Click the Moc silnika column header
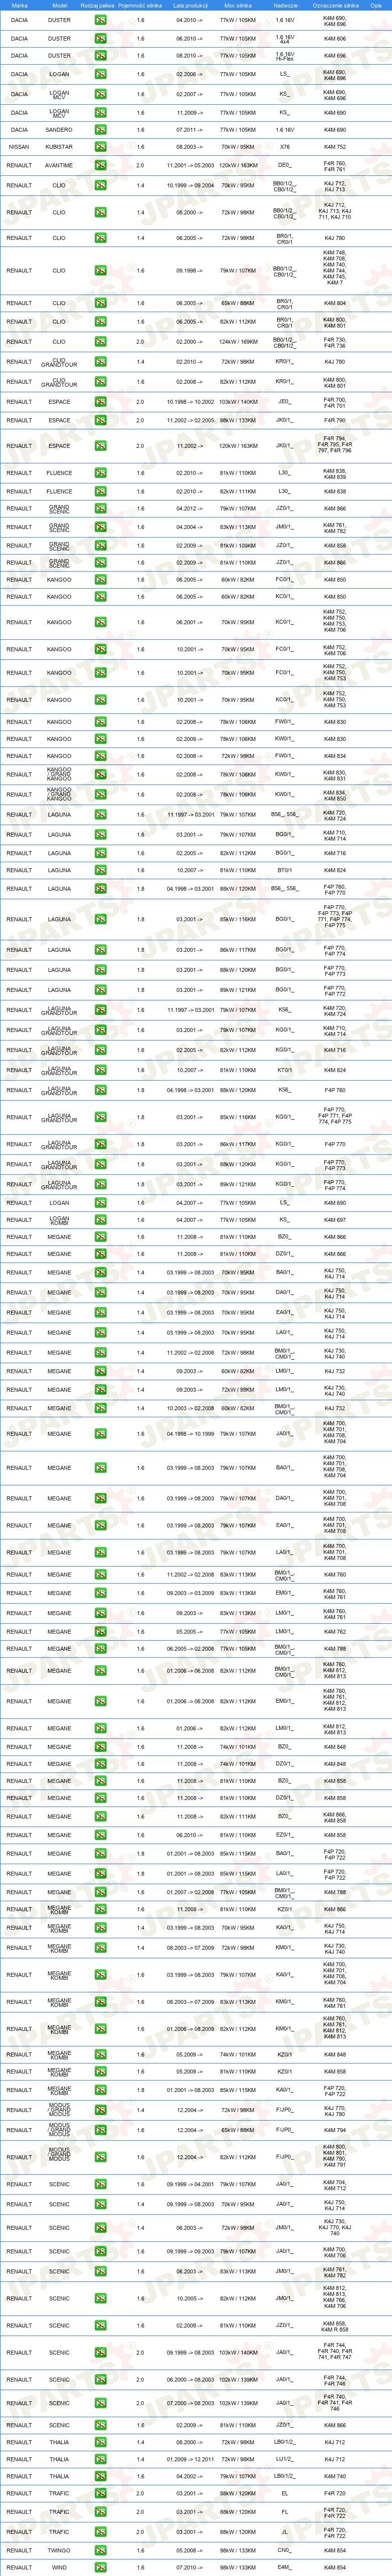 [238, 5]
